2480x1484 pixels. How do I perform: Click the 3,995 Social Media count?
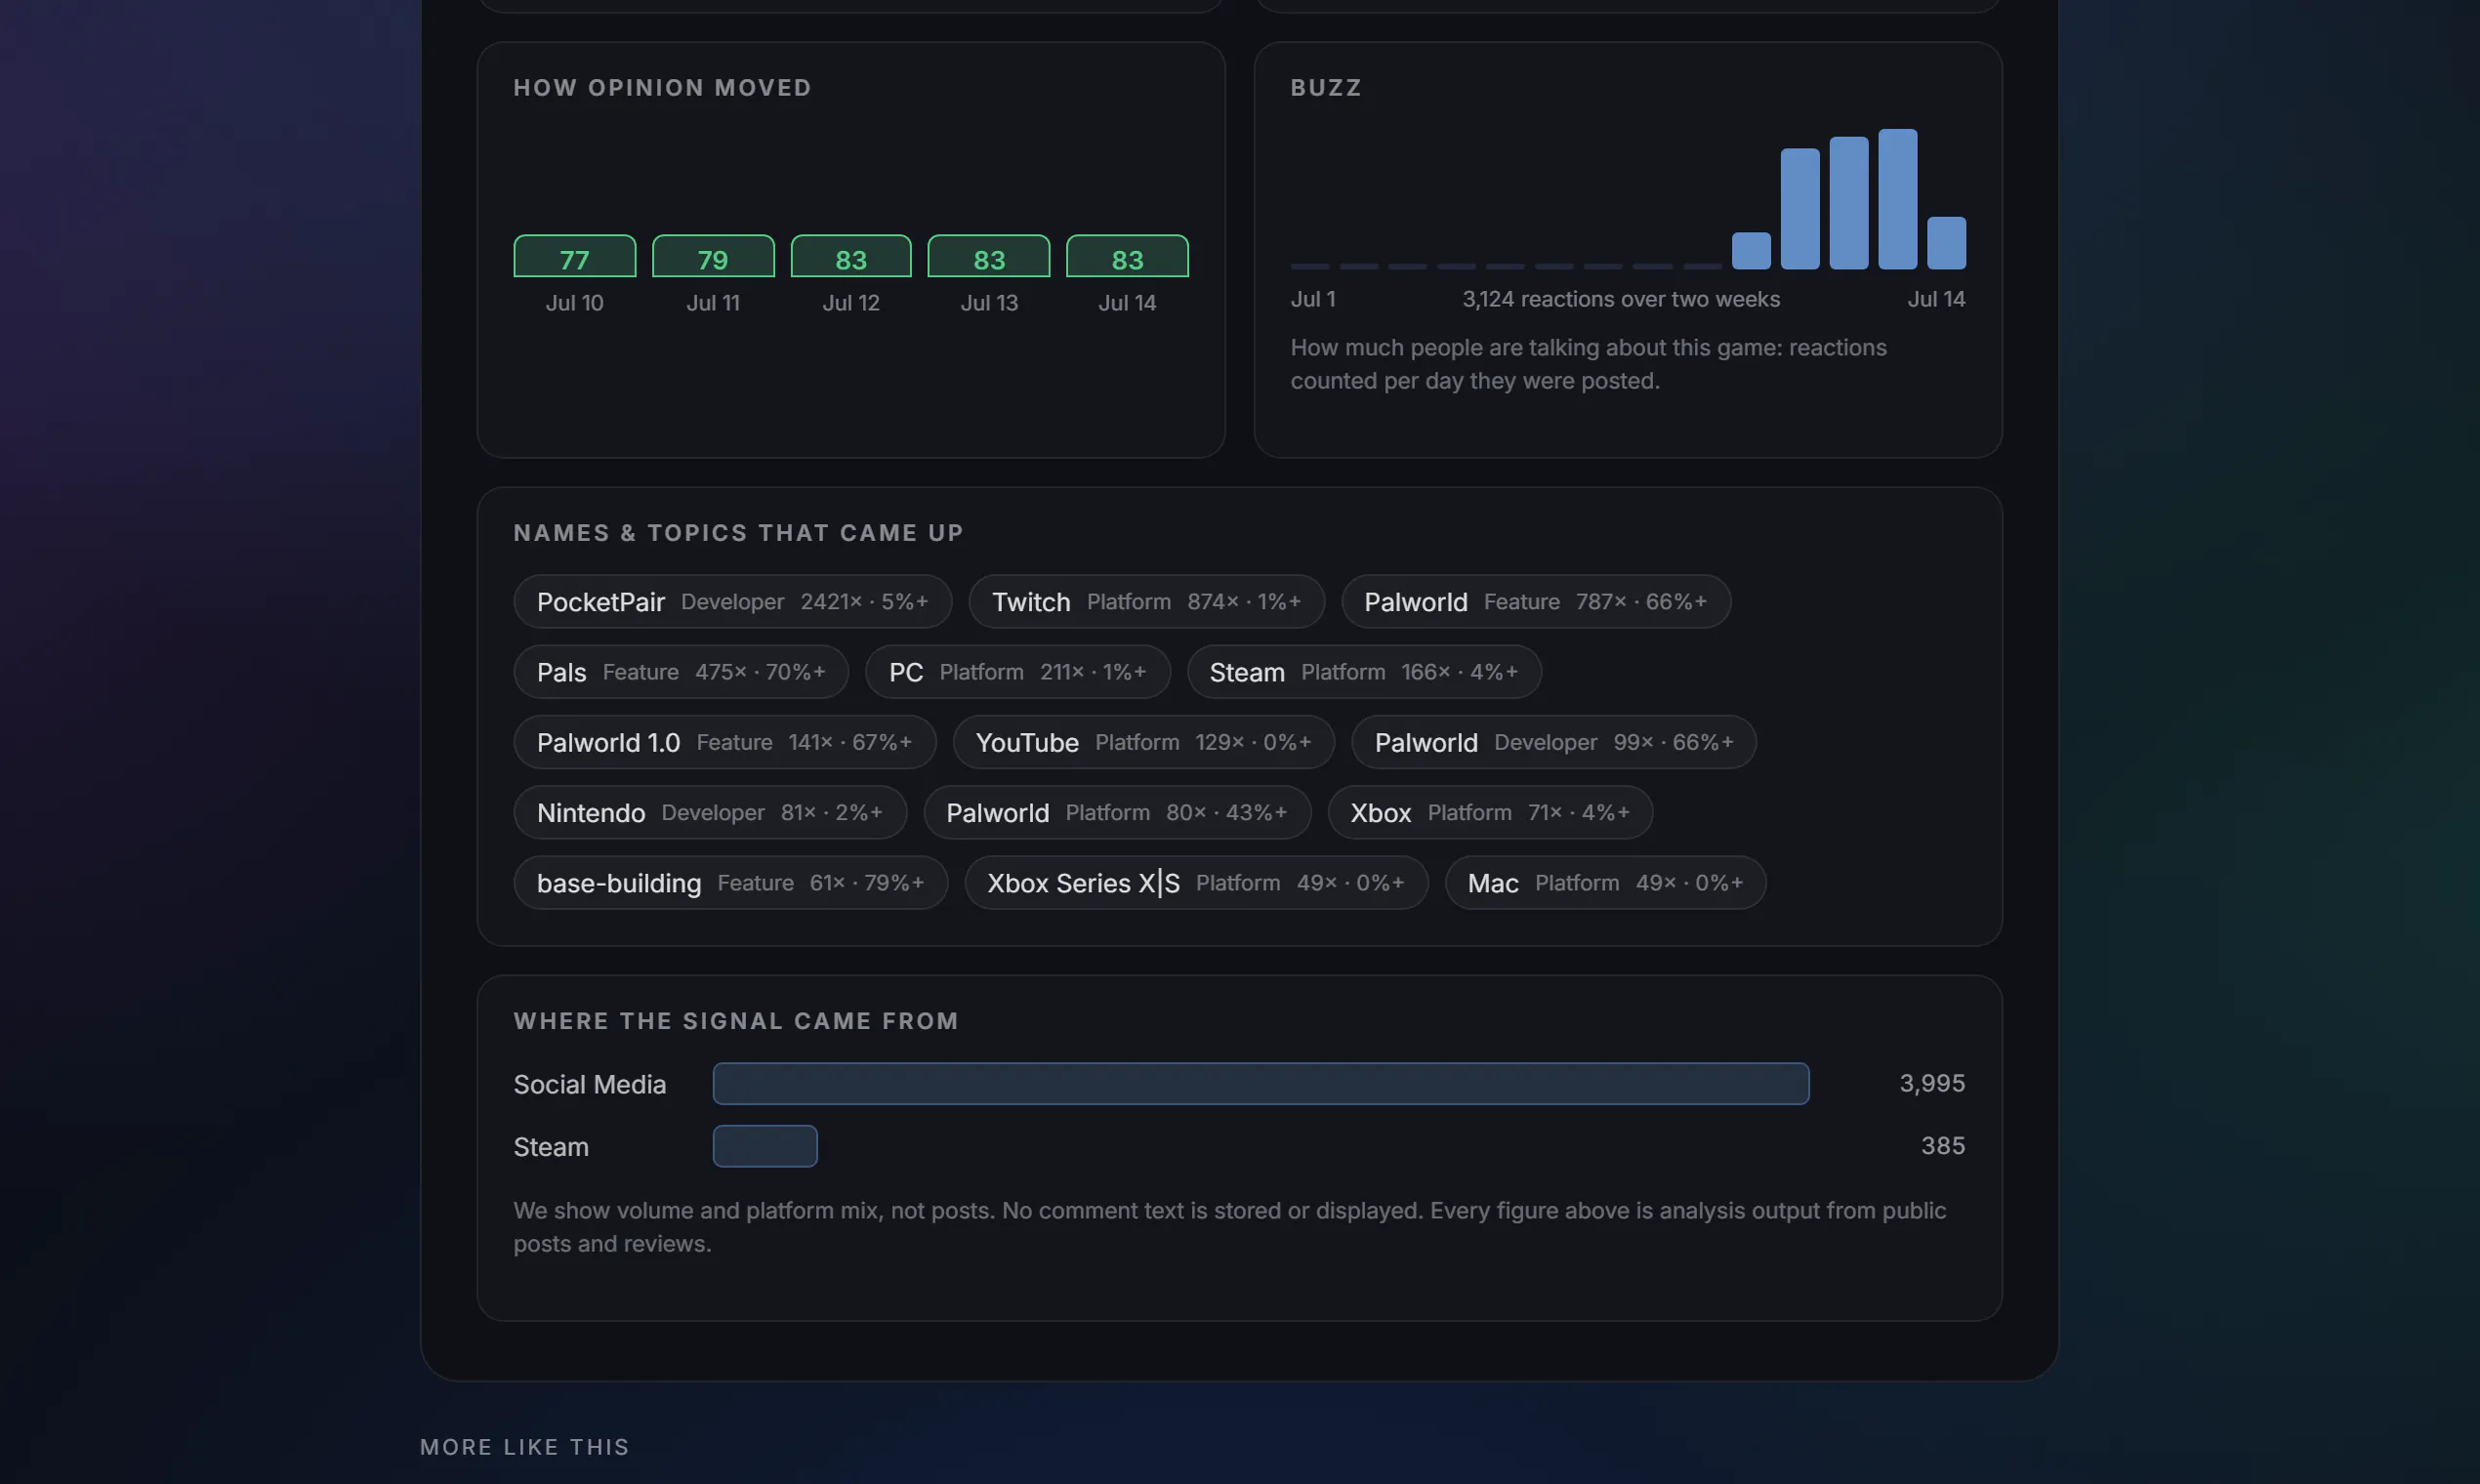[x=1931, y=1083]
